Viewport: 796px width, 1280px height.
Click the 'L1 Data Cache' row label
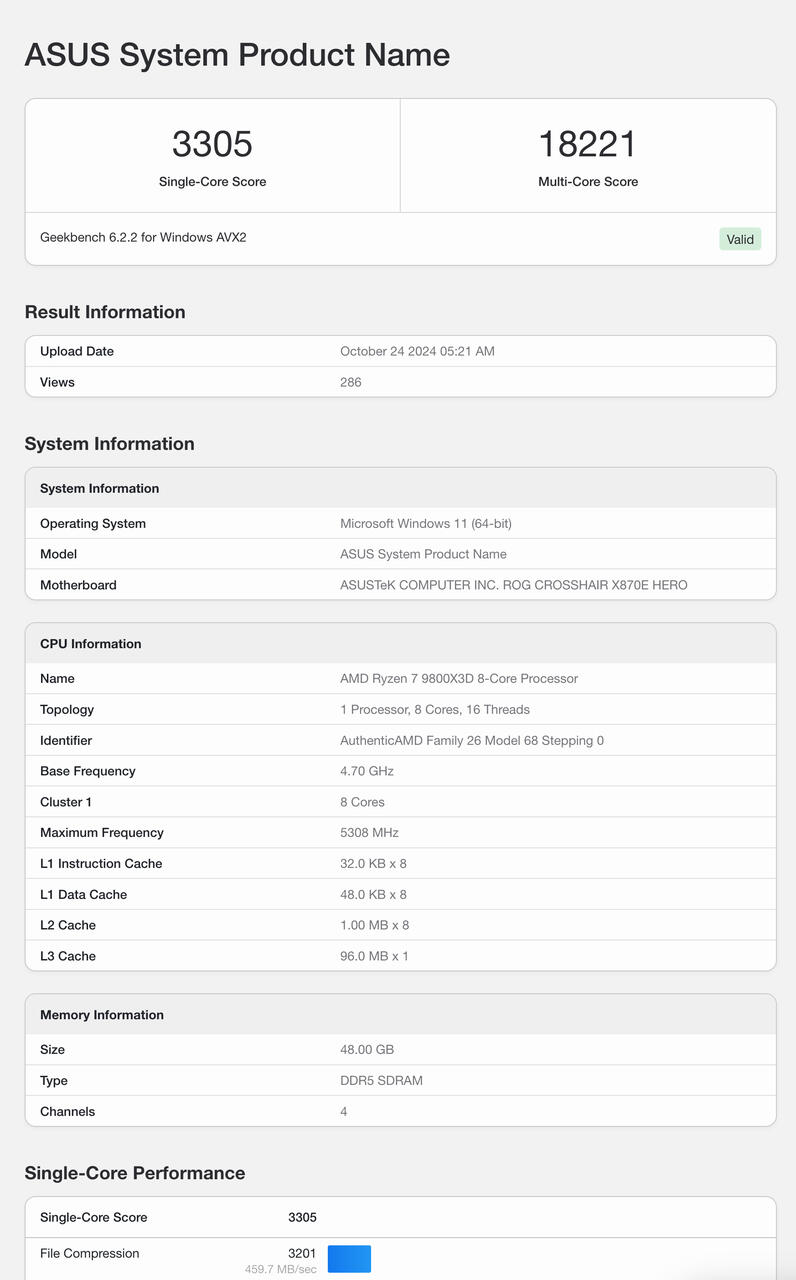pos(84,894)
